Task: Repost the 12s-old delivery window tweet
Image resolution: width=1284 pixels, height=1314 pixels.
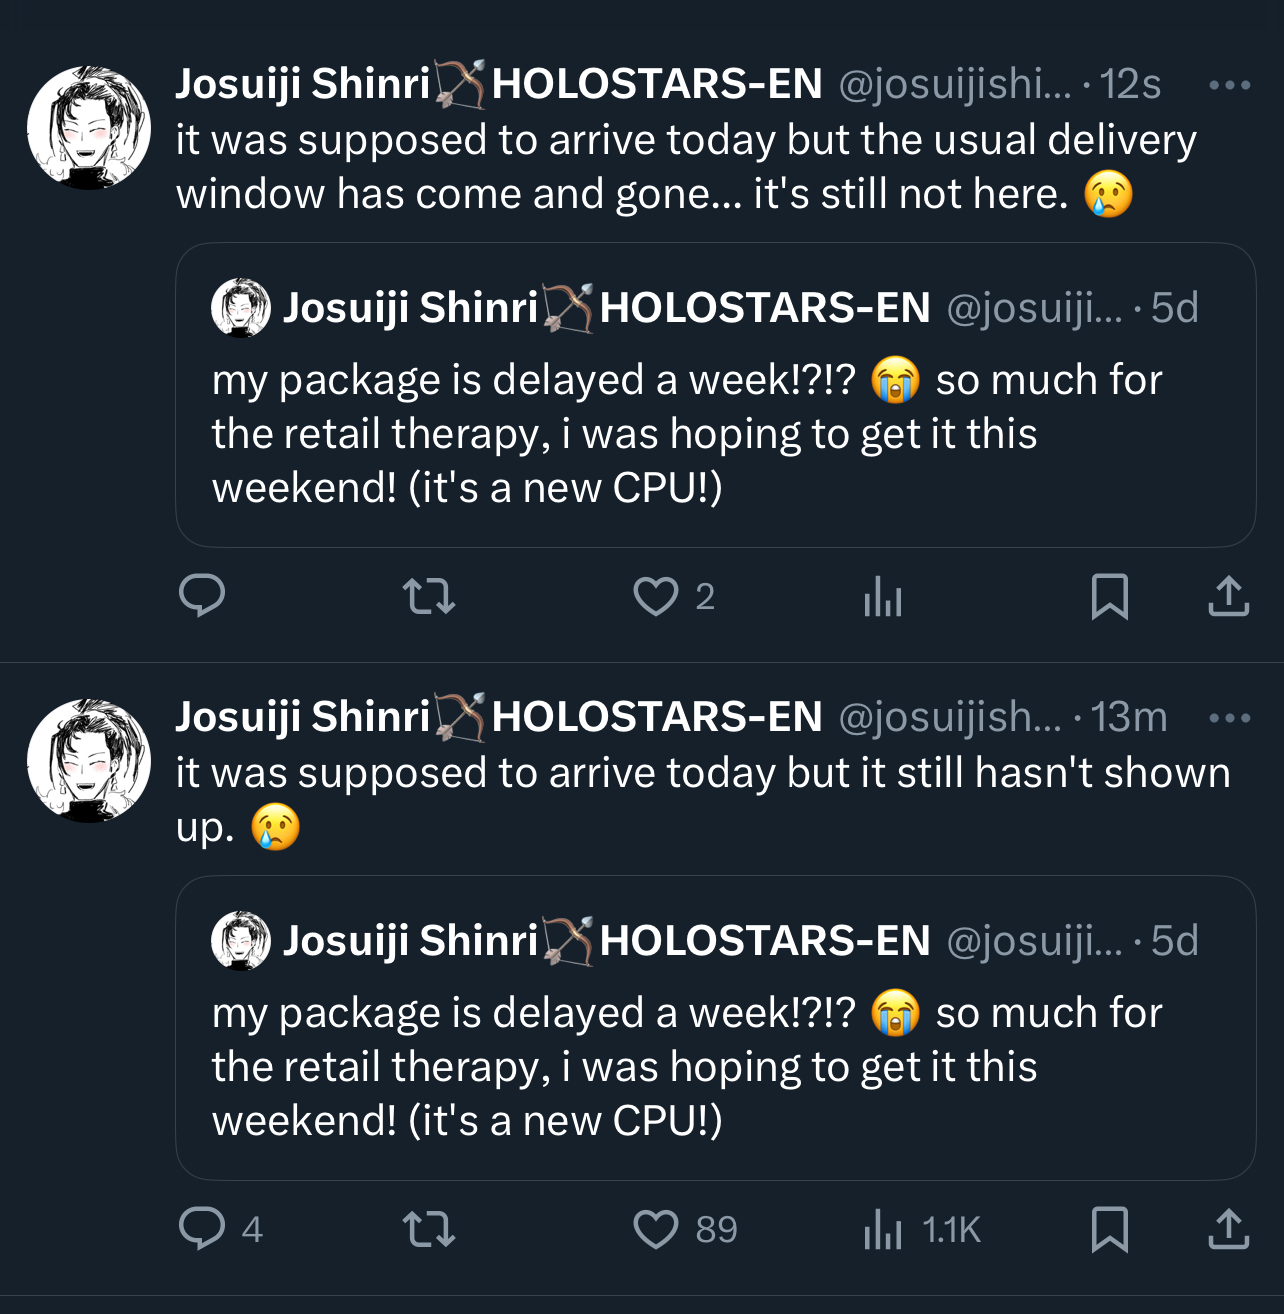Action: pyautogui.click(x=428, y=597)
